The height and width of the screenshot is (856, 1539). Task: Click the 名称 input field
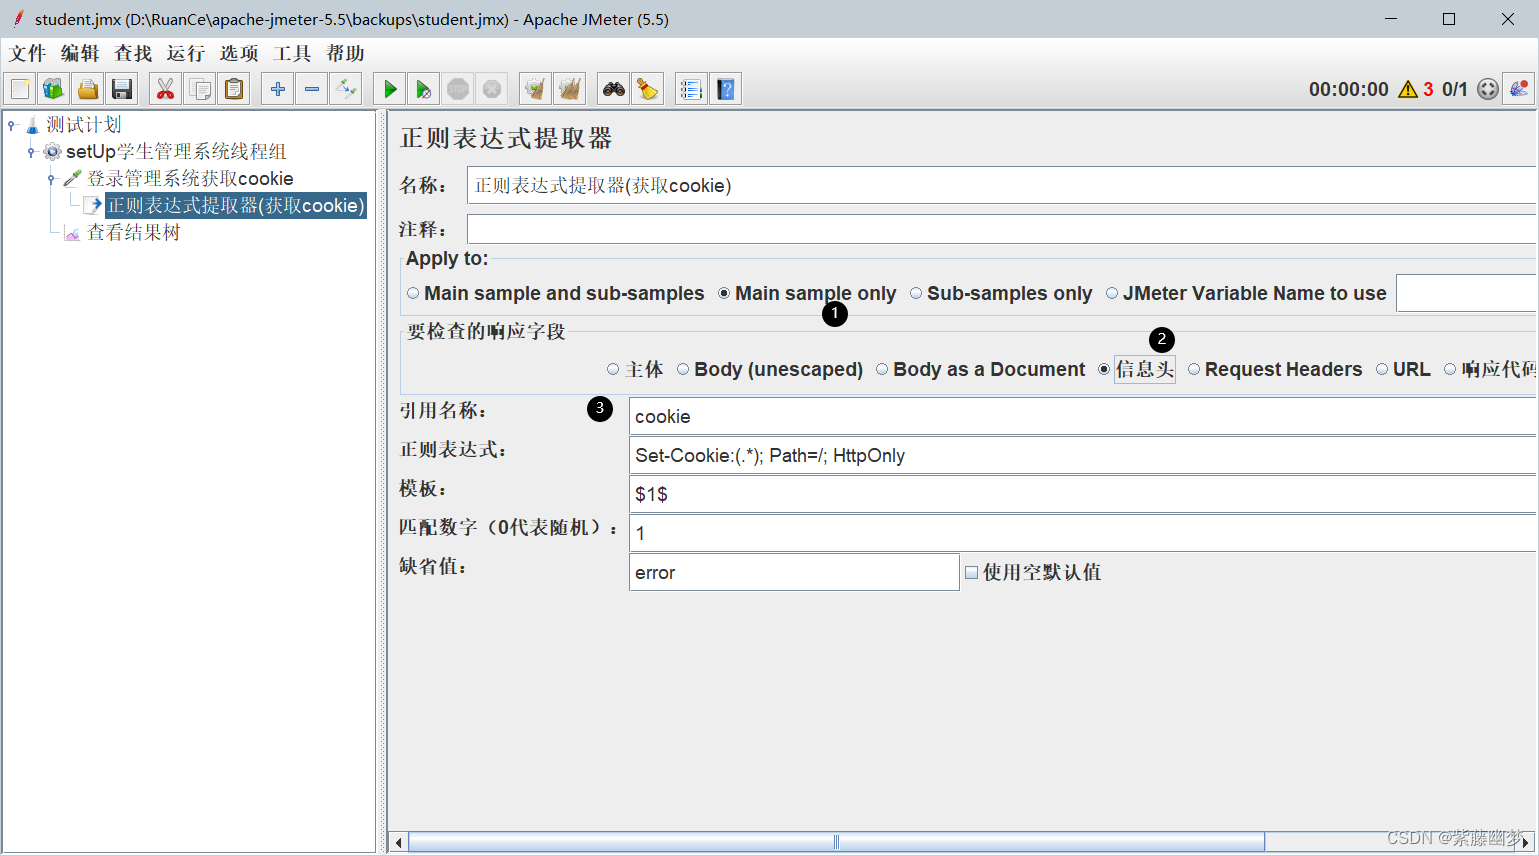pos(1001,185)
